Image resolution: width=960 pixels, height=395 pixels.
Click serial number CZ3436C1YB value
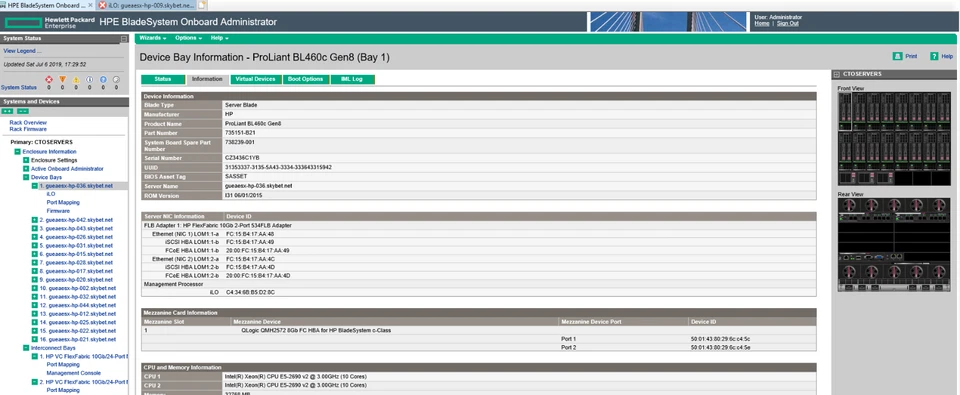click(242, 158)
